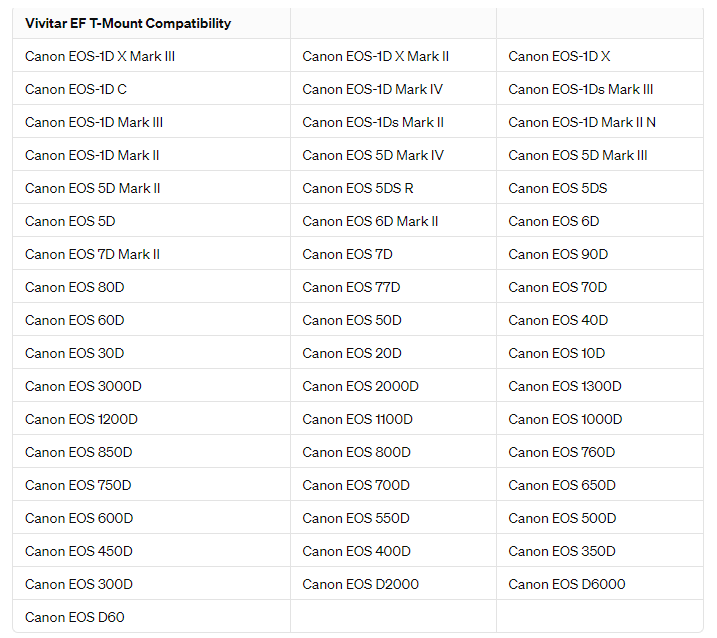717x638 pixels.
Task: Select the Canon EOS 90D cell
Action: (558, 254)
